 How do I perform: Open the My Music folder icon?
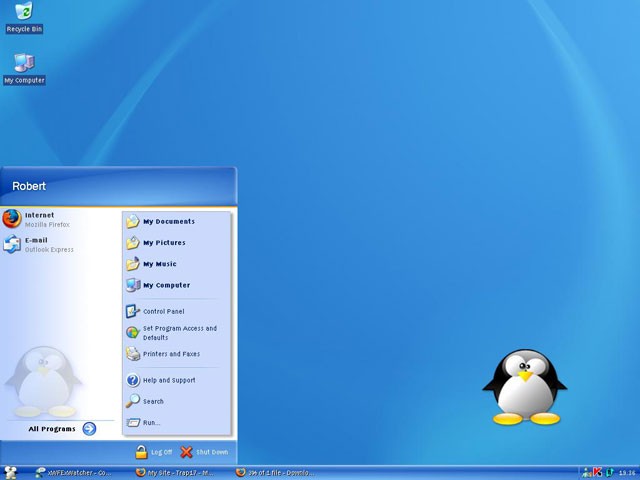click(x=133, y=264)
